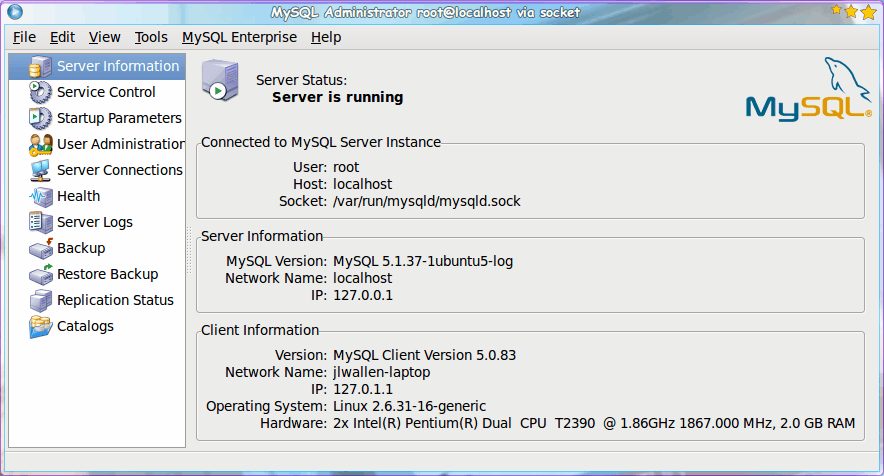Click the Server Connections monitor icon
This screenshot has width=884, height=476.
(41, 170)
